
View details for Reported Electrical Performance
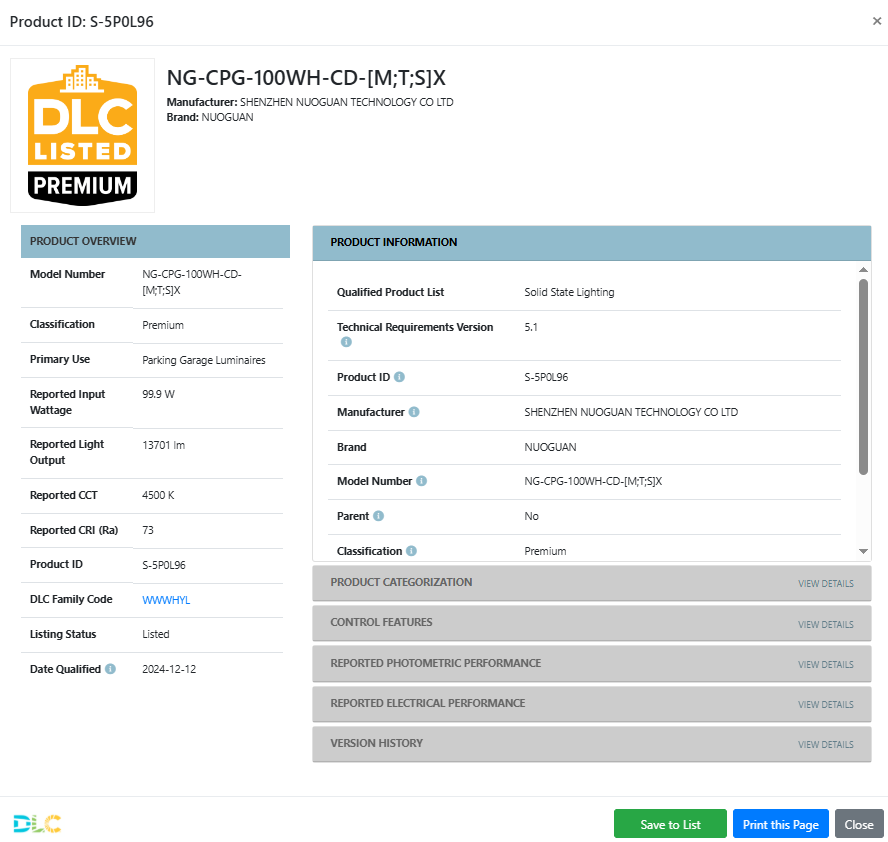coord(825,705)
